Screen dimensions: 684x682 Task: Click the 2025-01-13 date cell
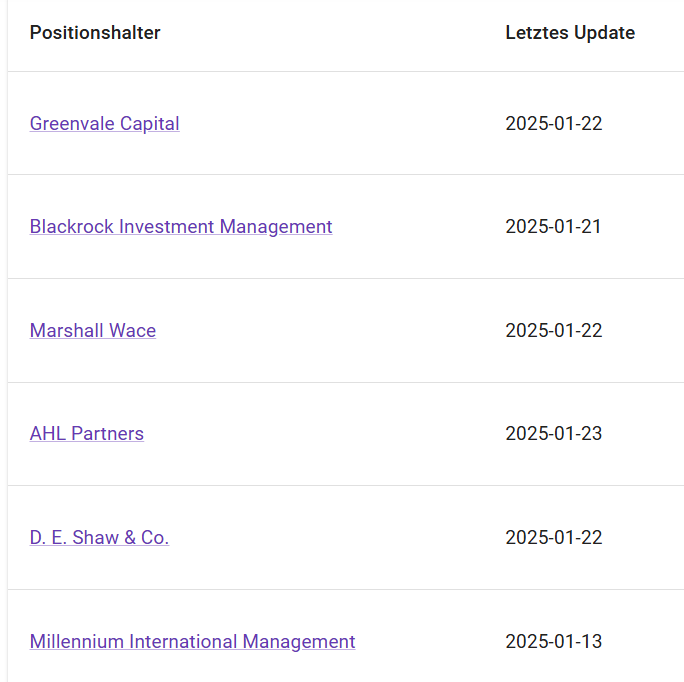tap(553, 642)
